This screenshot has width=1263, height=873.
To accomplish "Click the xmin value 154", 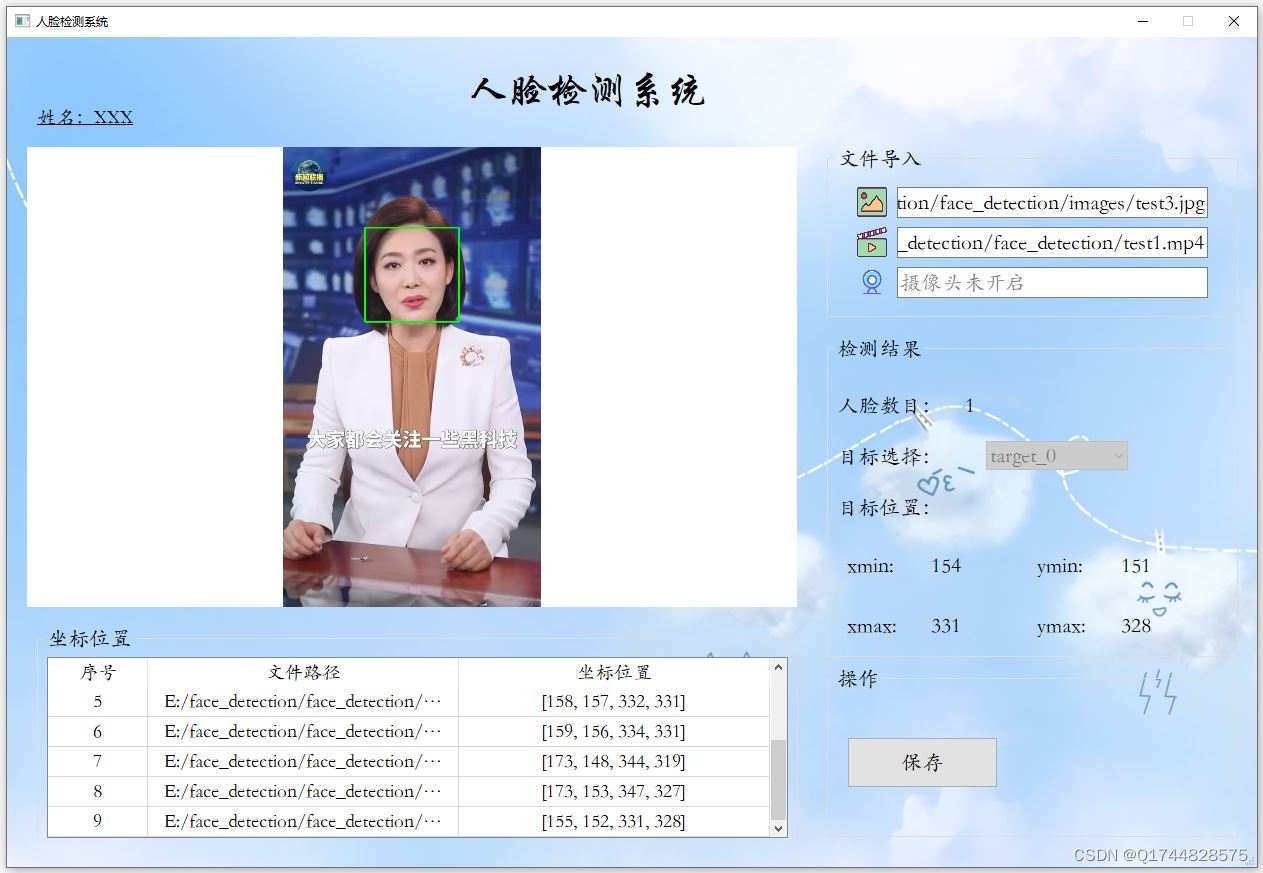I will pos(945,566).
